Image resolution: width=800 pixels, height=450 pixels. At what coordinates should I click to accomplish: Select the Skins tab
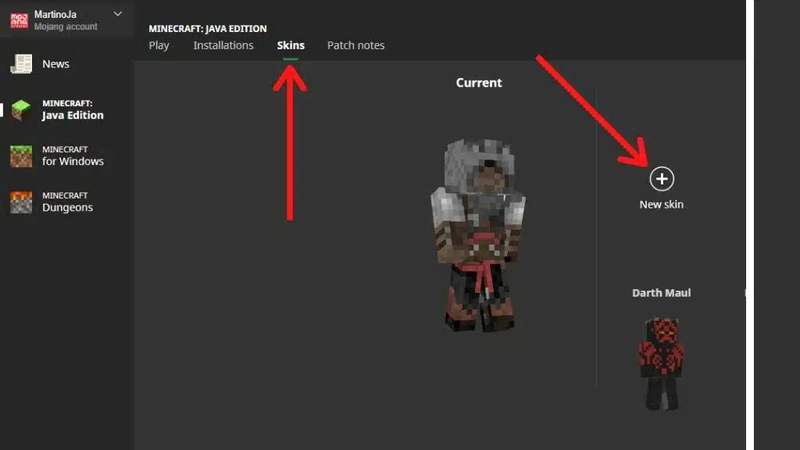(291, 45)
